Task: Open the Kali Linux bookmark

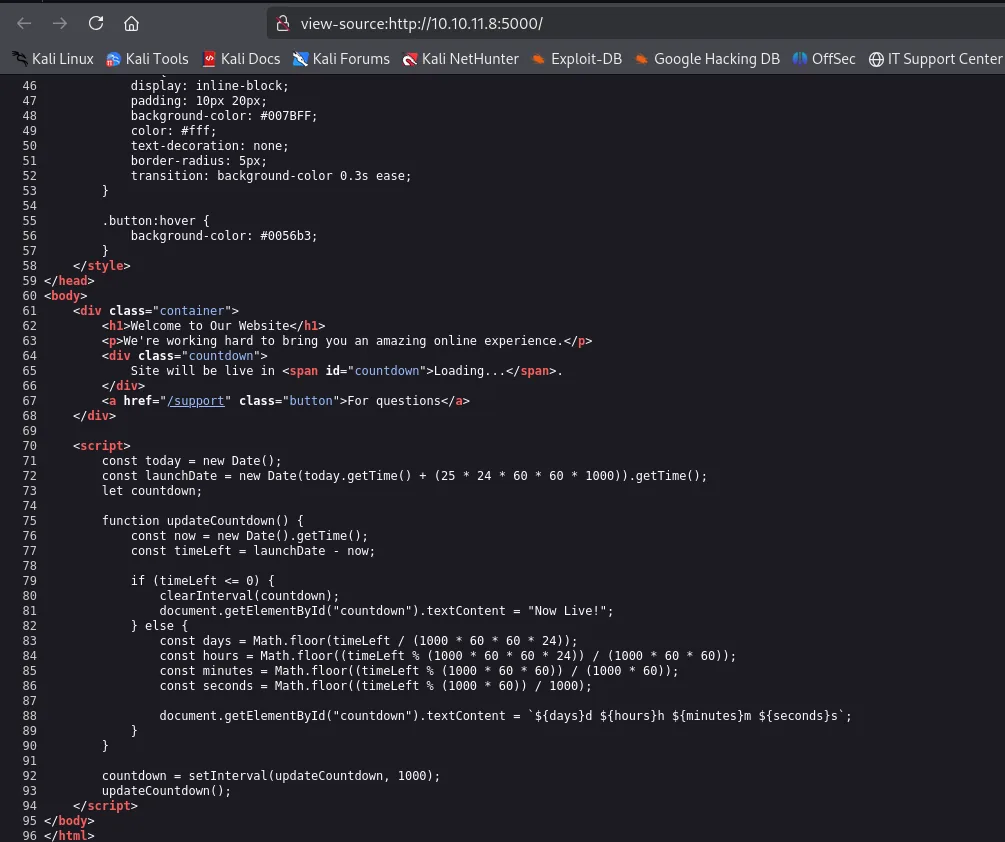Action: pyautogui.click(x=53, y=59)
